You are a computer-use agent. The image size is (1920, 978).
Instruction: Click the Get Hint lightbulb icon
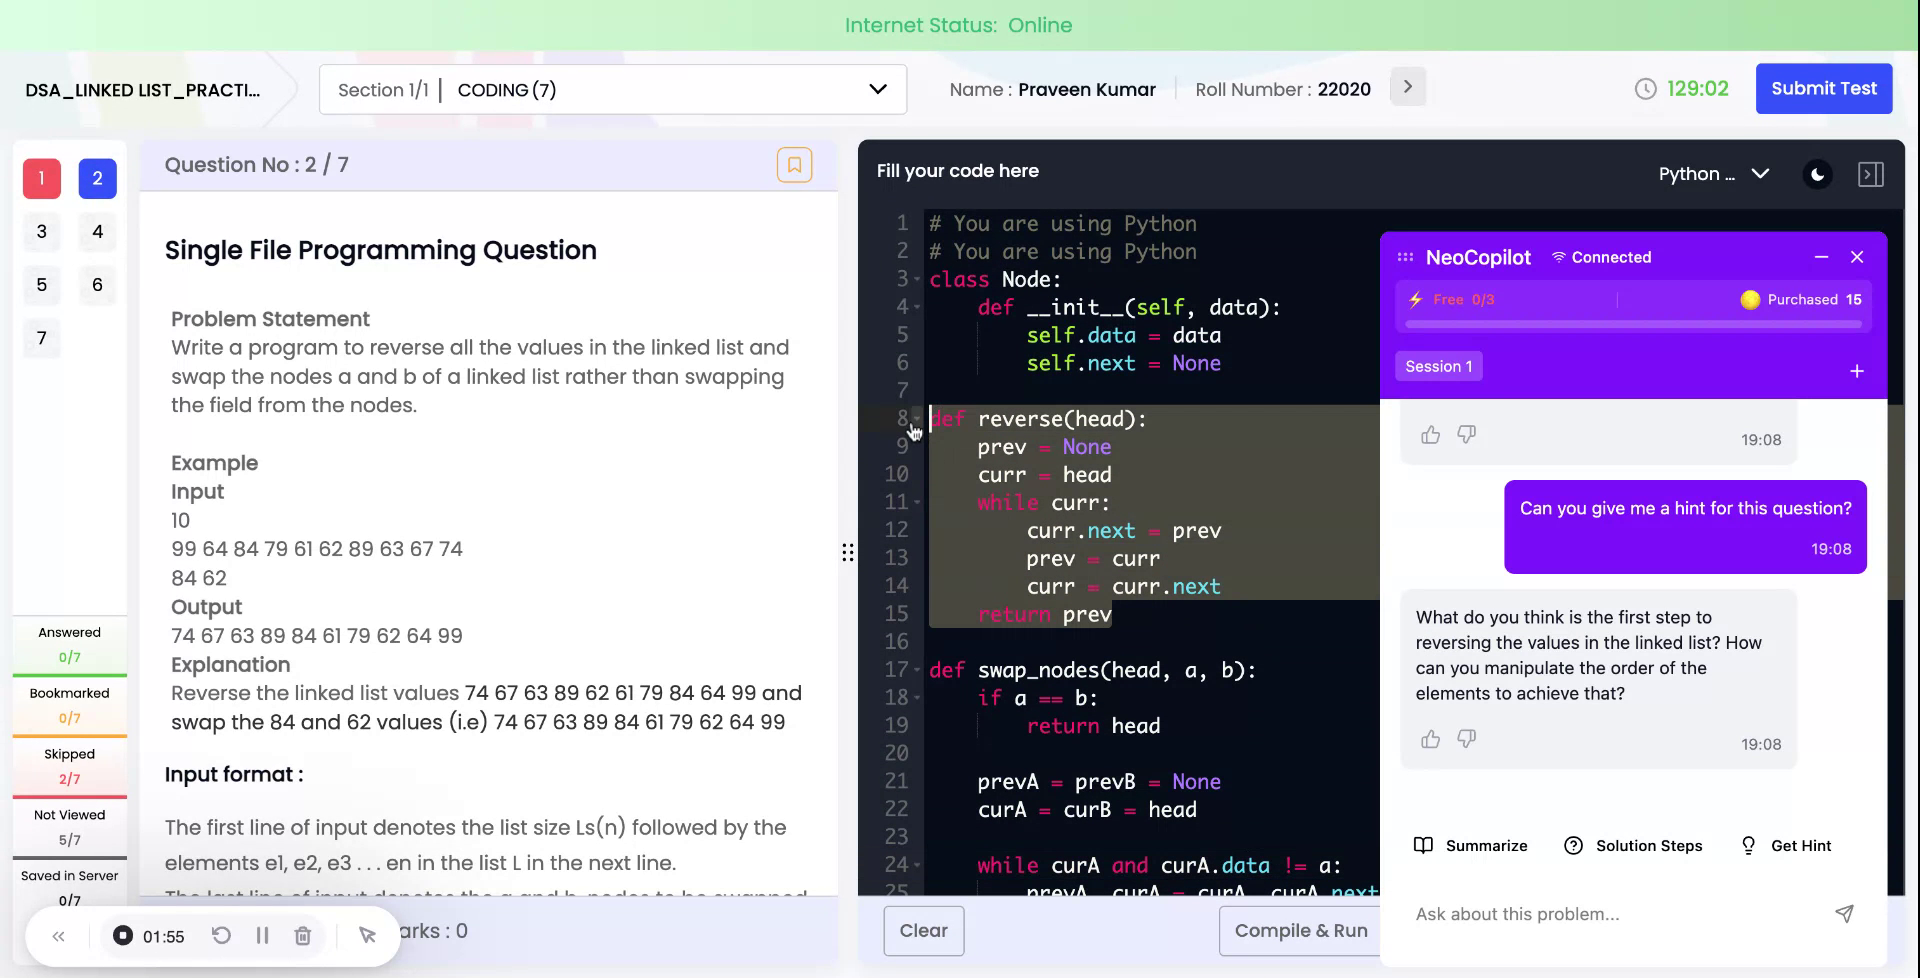[1748, 845]
